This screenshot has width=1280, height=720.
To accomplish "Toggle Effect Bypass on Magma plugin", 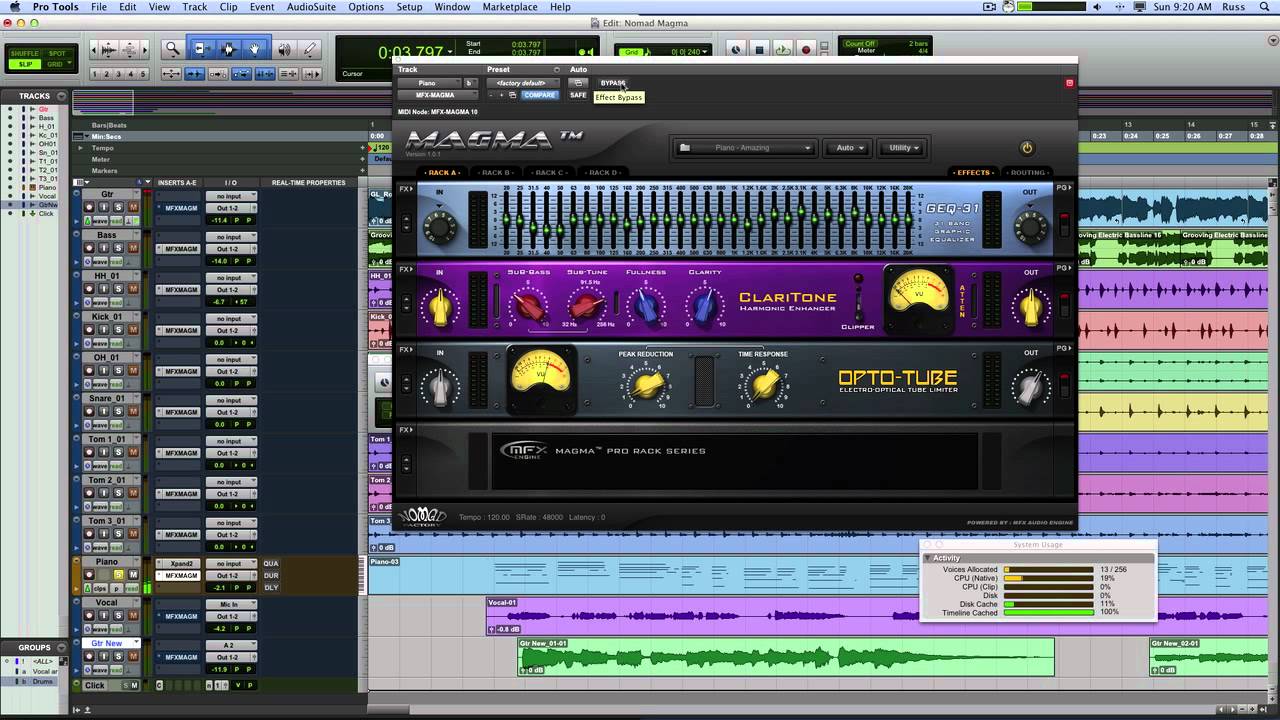I will (612, 83).
